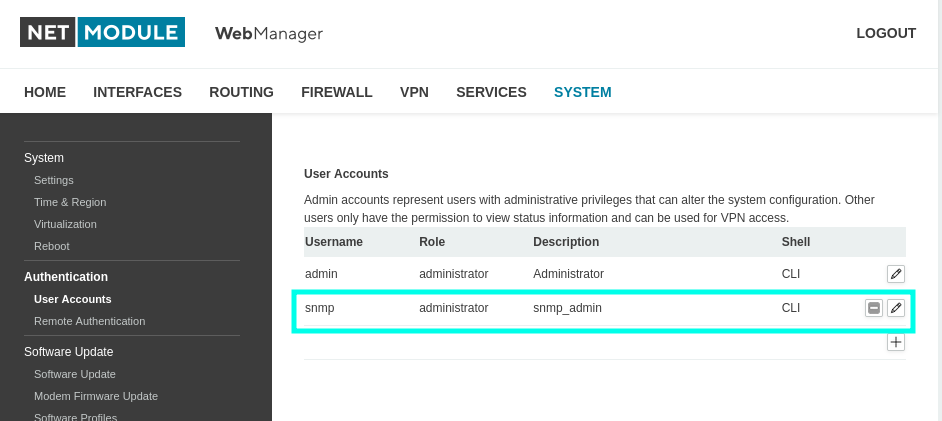Screen dimensions: 942x421
Task: Open Remote Authentication page
Action: pos(90,321)
